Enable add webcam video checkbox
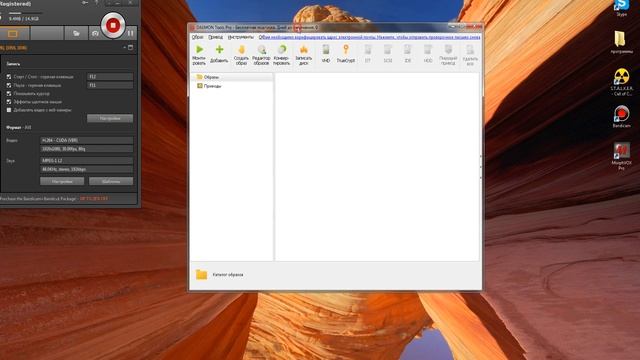This screenshot has width=640, height=360. pyautogui.click(x=9, y=110)
